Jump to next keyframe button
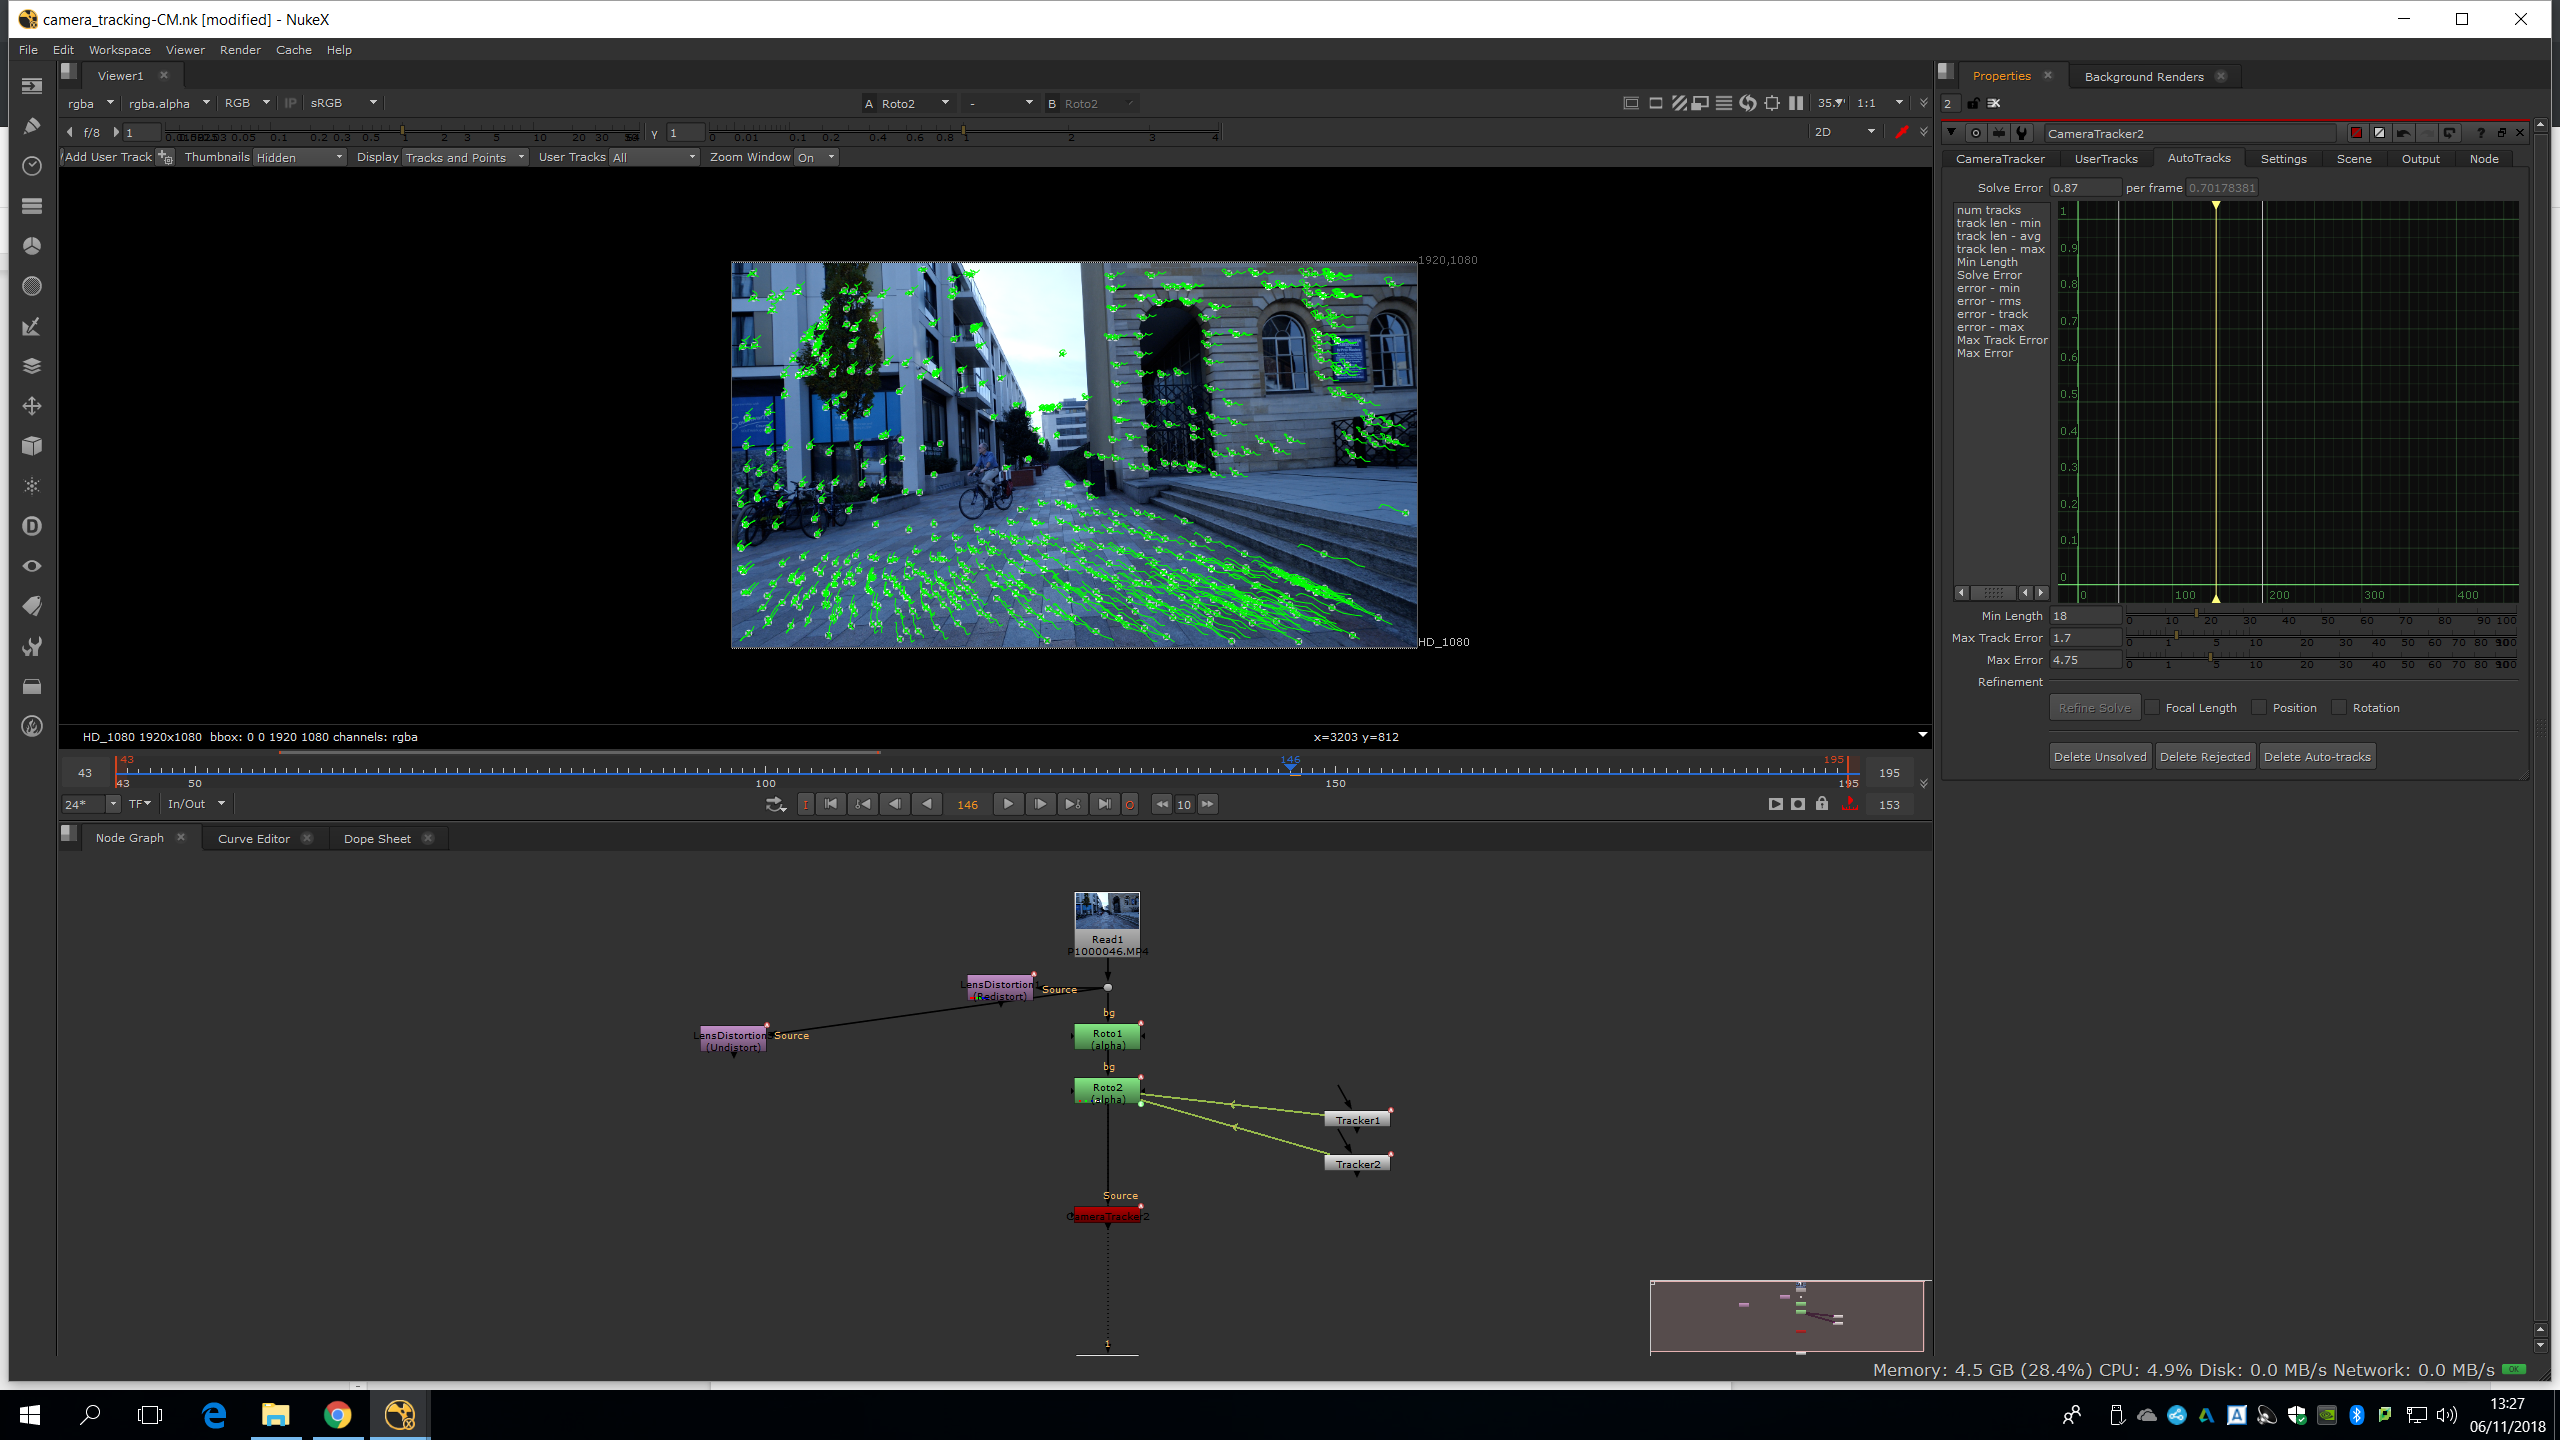Image resolution: width=2560 pixels, height=1440 pixels. [x=1072, y=804]
